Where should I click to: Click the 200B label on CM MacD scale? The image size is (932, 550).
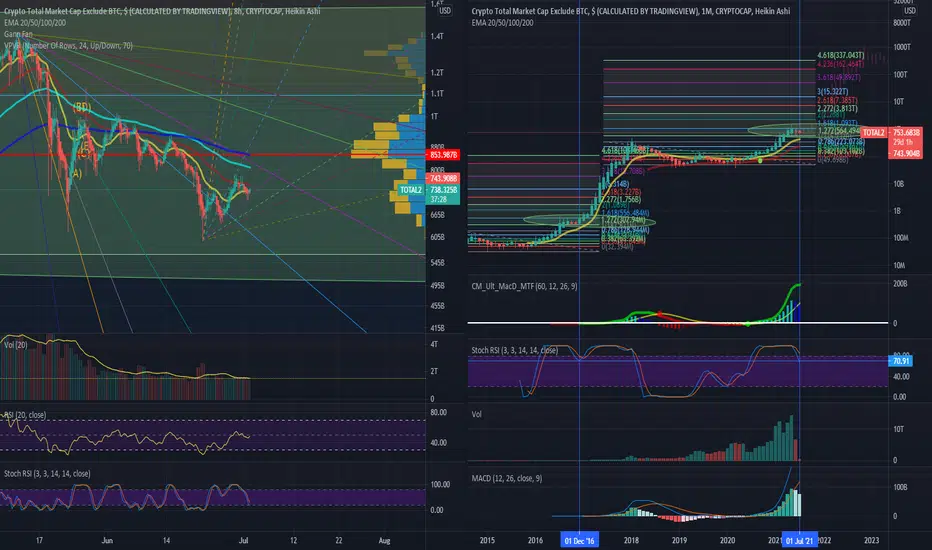point(900,284)
